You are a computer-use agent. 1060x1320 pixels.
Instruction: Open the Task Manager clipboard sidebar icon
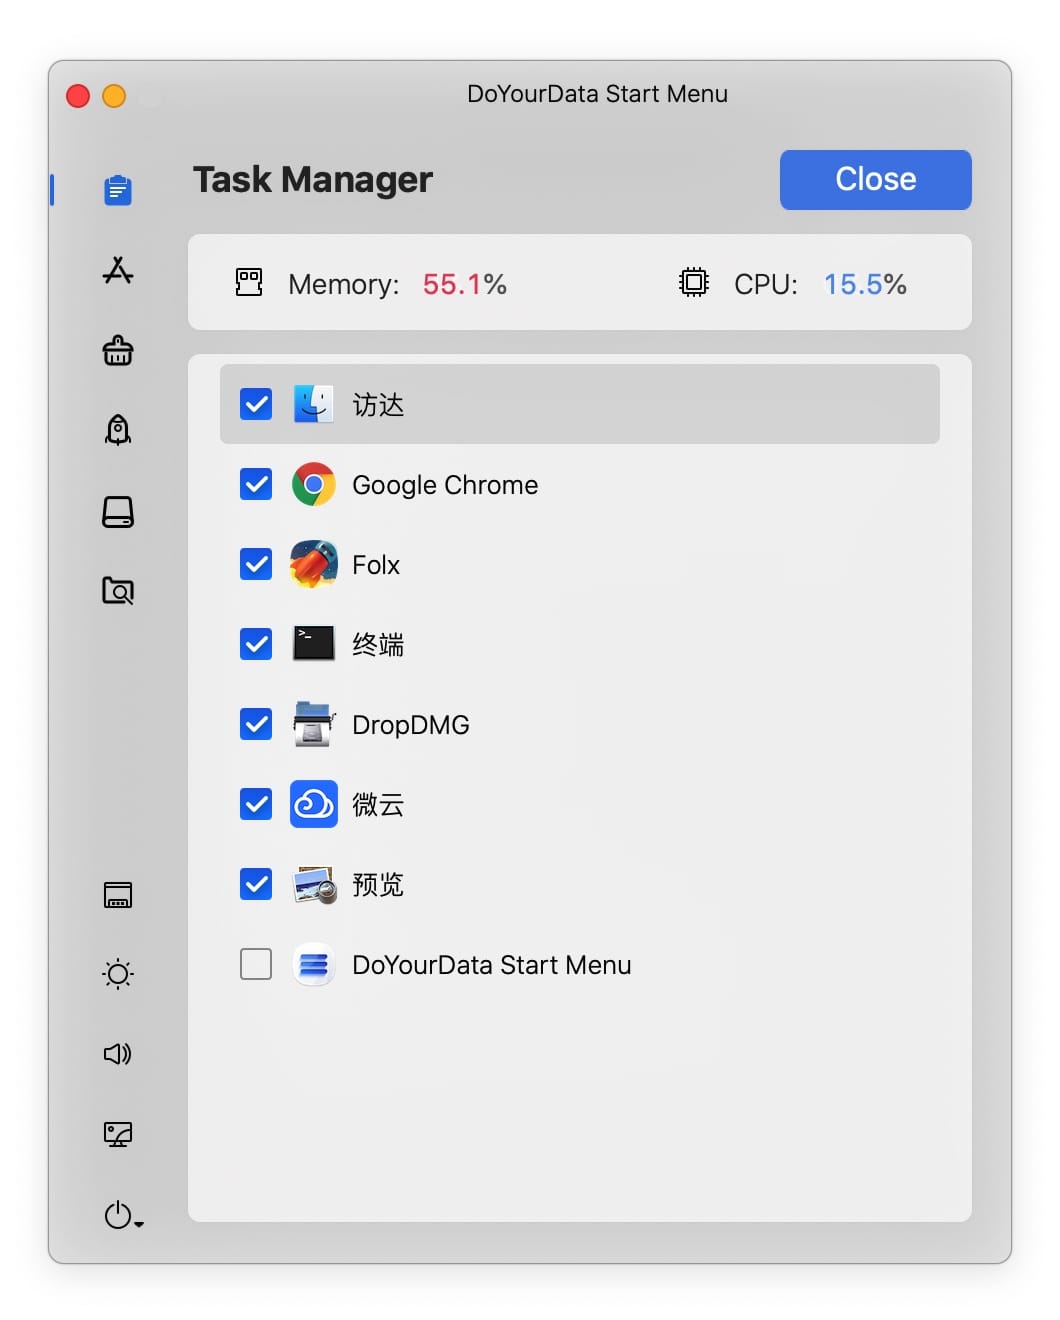pyautogui.click(x=118, y=190)
